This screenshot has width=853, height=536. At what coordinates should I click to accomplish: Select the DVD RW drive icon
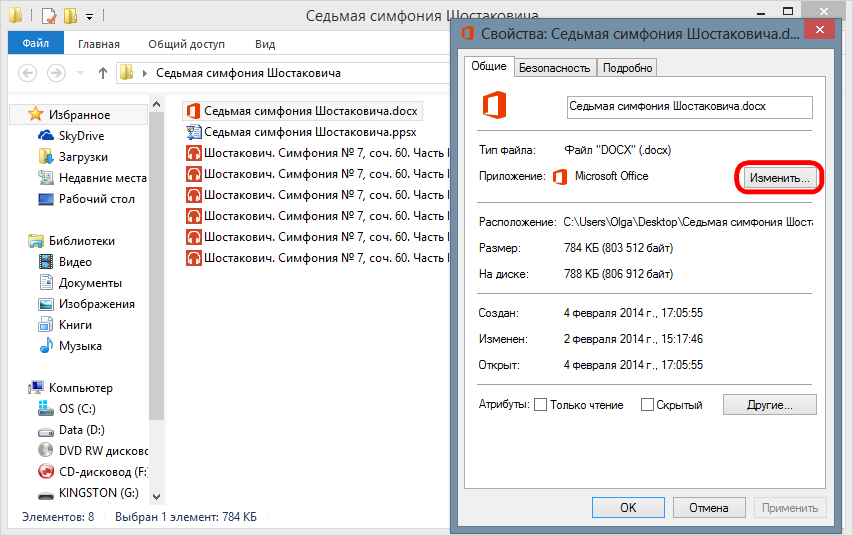click(46, 451)
